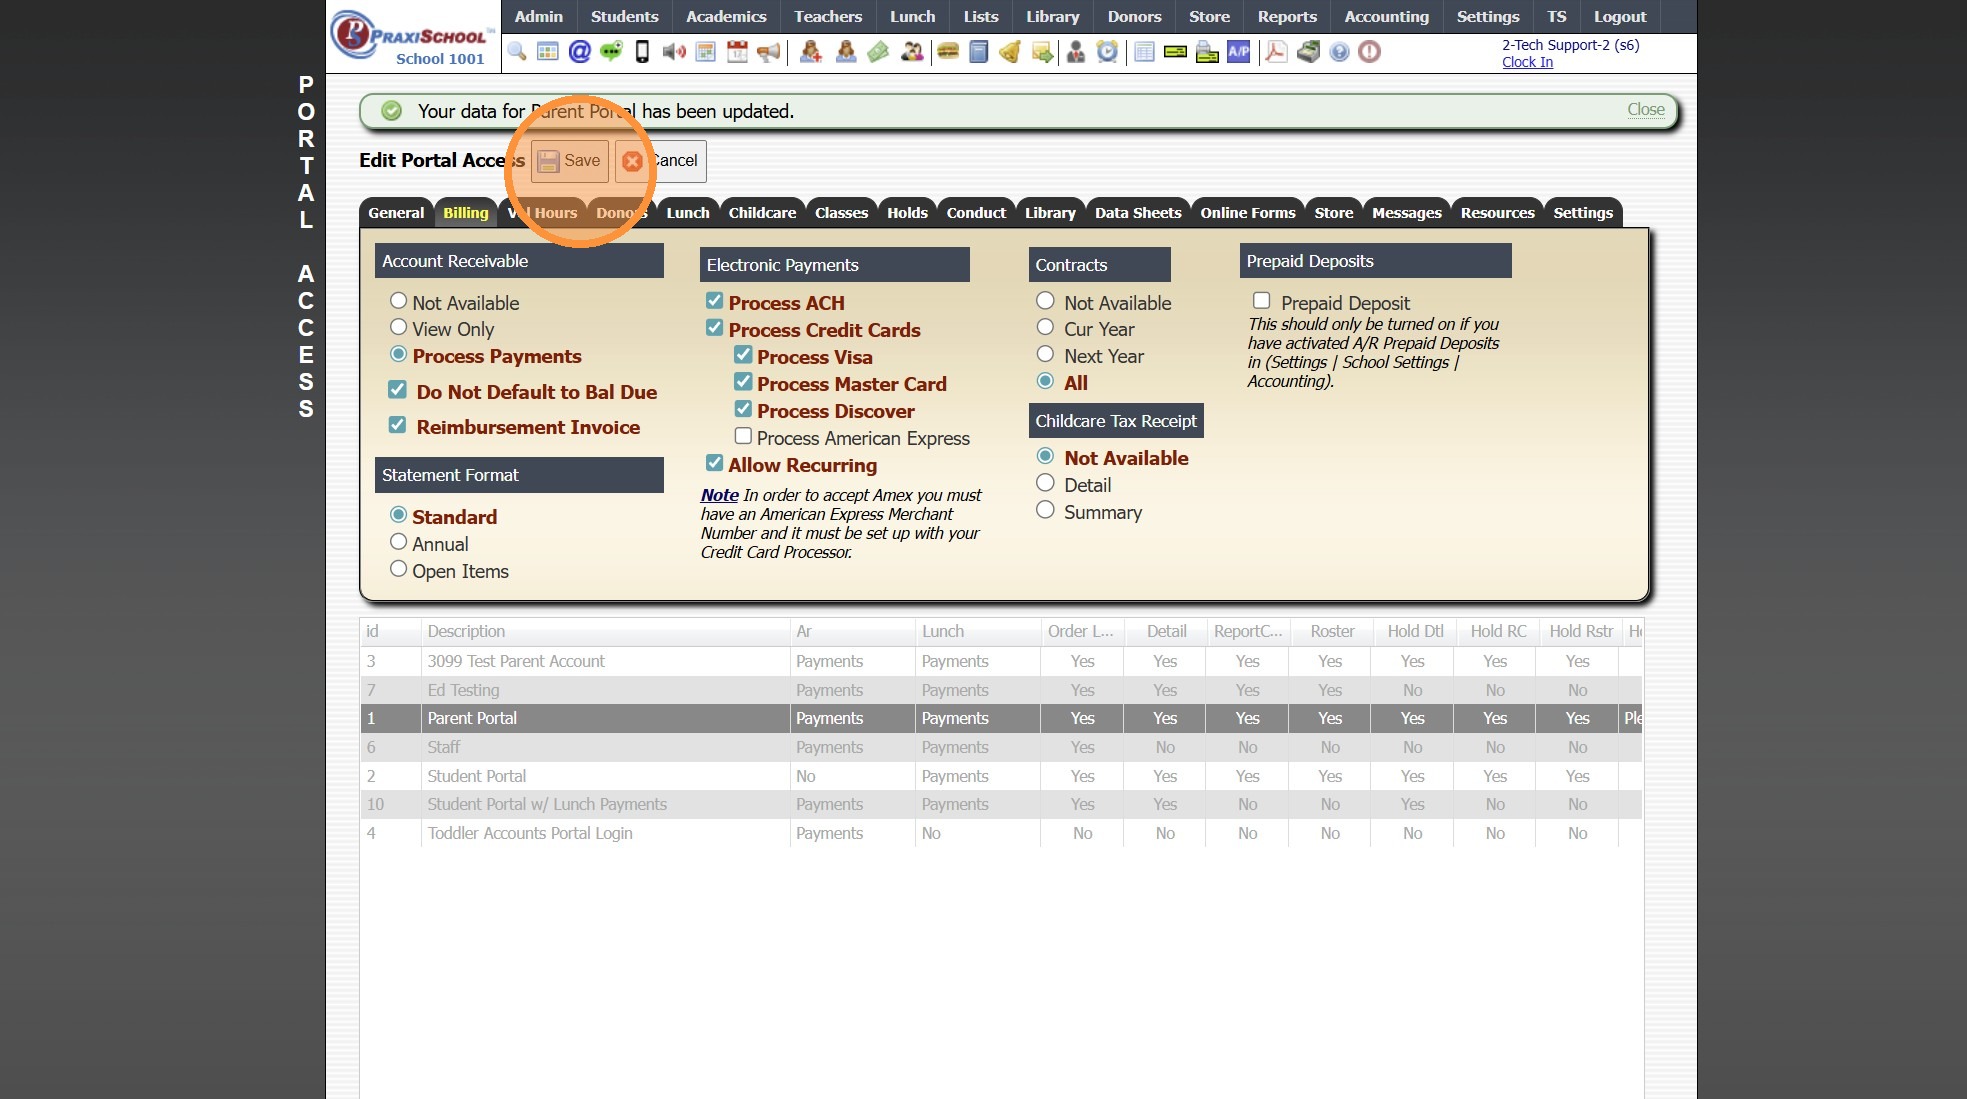Choose Annual statement format
Image resolution: width=1967 pixels, height=1099 pixels.
[x=398, y=542]
